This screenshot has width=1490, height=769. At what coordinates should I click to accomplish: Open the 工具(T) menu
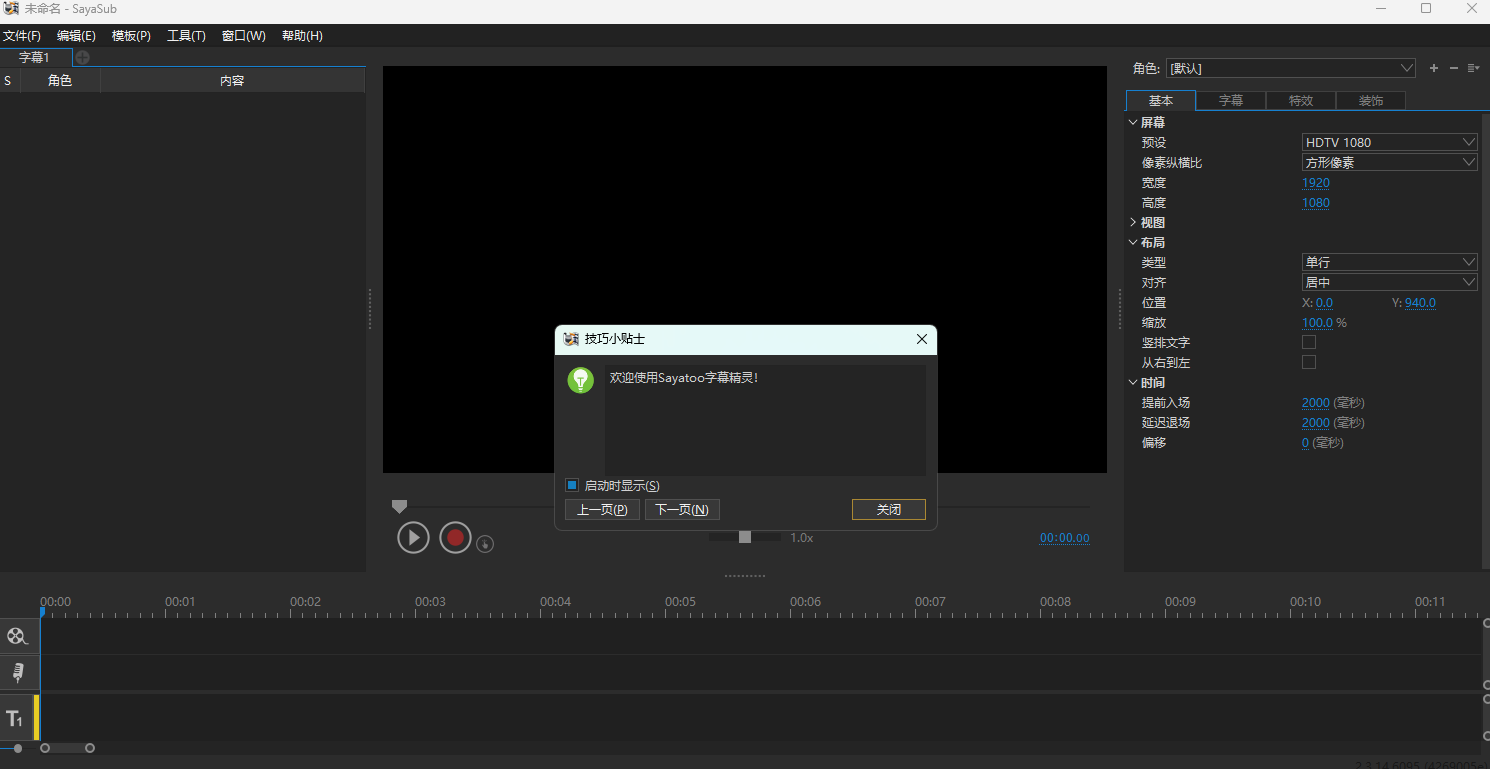point(186,35)
